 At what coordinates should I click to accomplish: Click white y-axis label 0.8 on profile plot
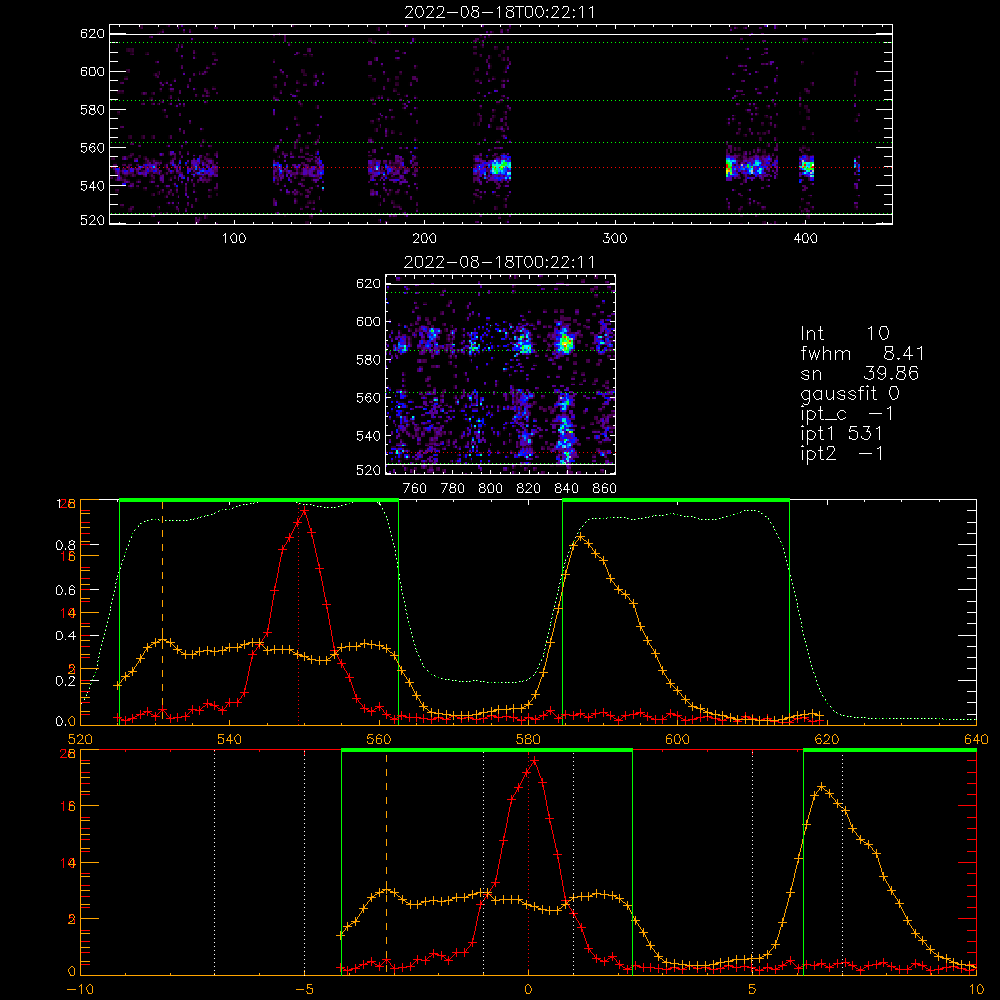[x=66, y=545]
